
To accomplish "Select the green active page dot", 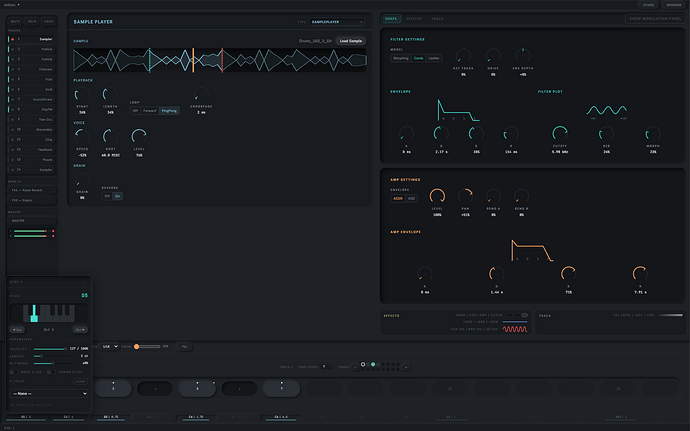I will coord(373,365).
